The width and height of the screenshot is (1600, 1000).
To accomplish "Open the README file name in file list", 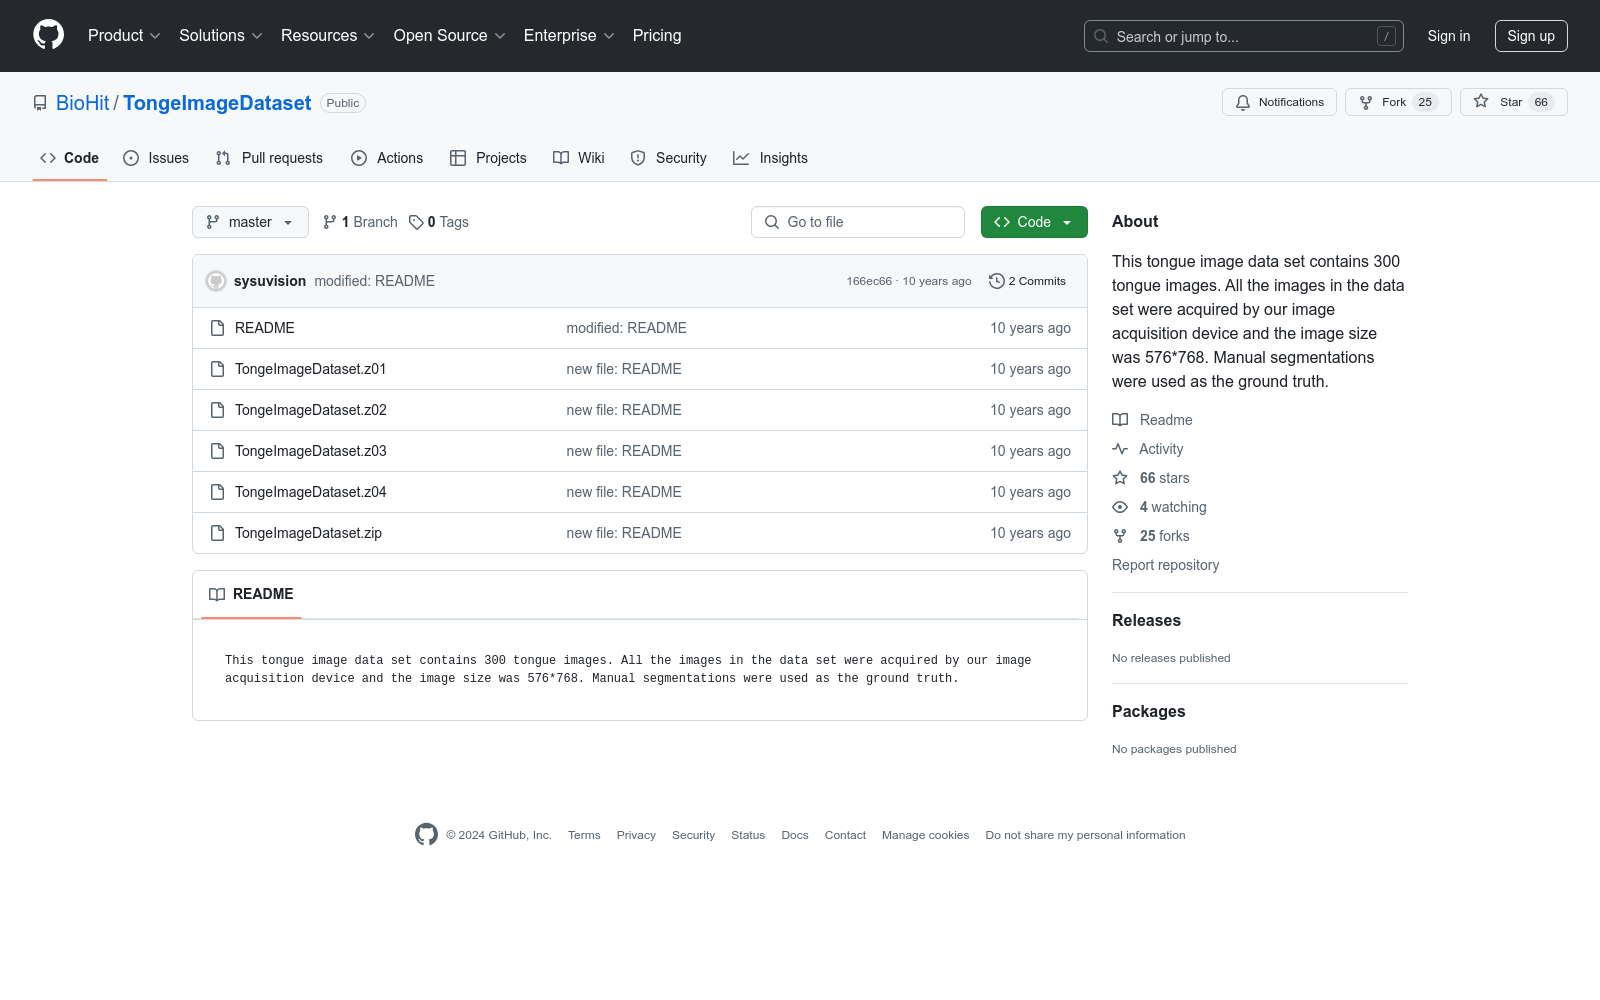I will (x=265, y=328).
